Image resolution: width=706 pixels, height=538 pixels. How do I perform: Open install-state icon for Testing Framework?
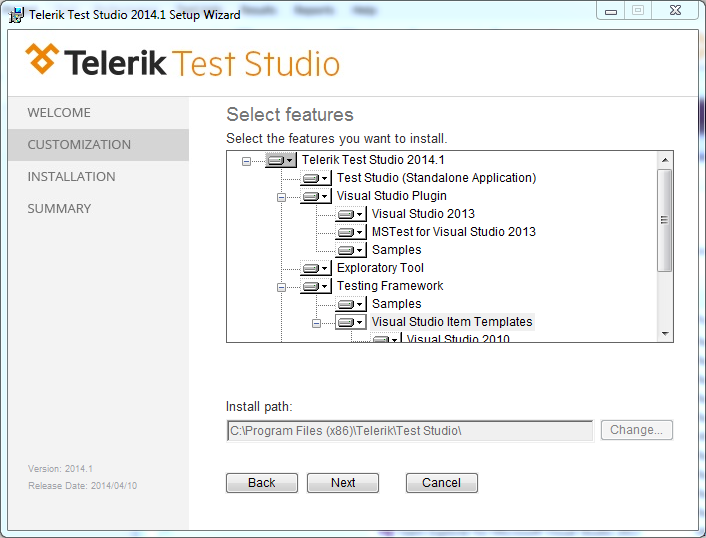coord(316,286)
